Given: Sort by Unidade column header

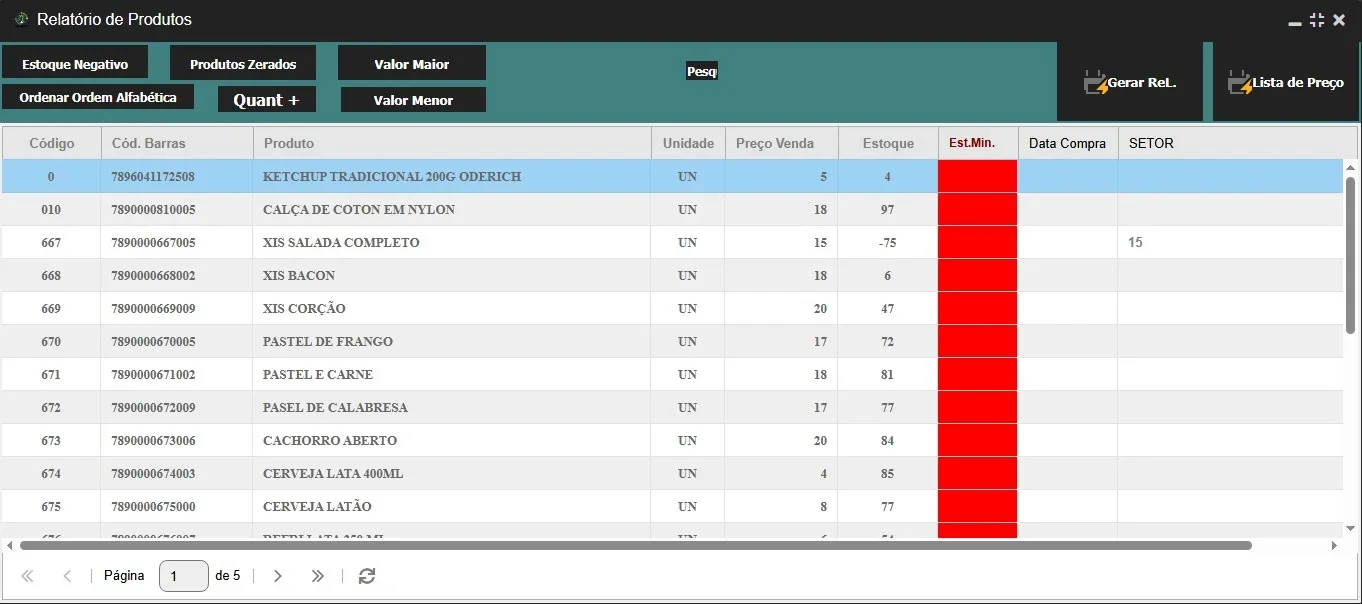Looking at the screenshot, I should (688, 143).
